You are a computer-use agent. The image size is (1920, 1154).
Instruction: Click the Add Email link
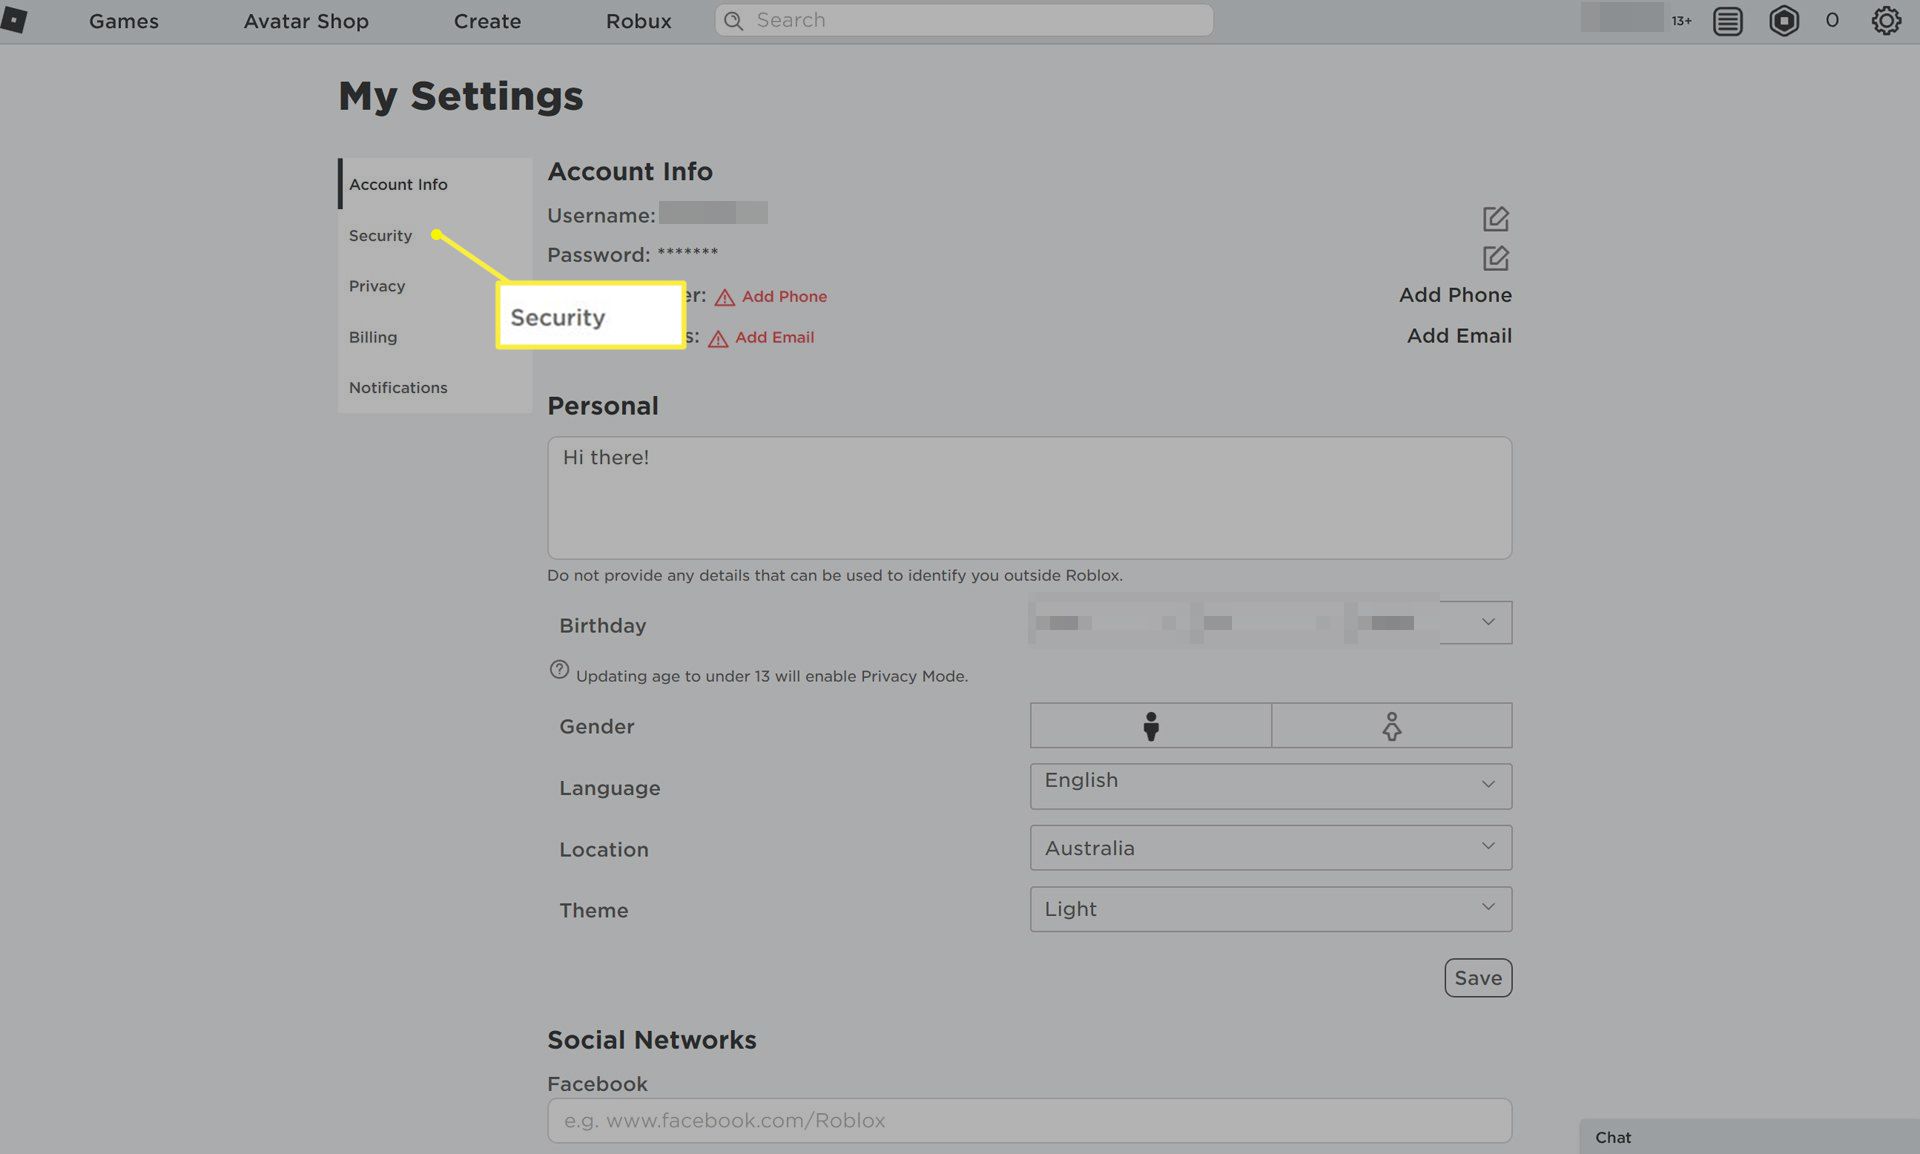[x=773, y=336]
